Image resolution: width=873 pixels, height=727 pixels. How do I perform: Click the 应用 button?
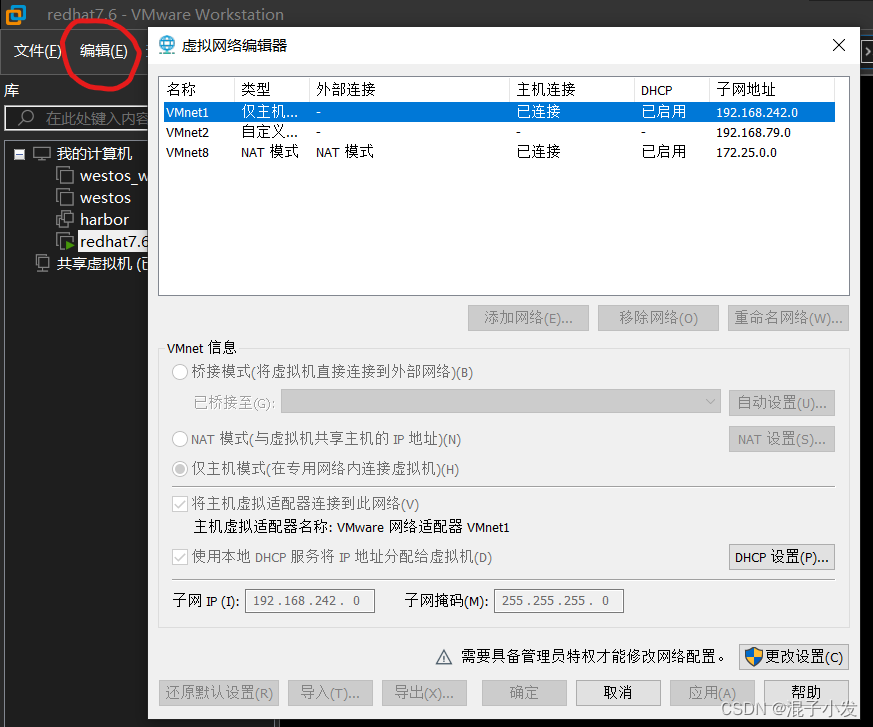(711, 692)
